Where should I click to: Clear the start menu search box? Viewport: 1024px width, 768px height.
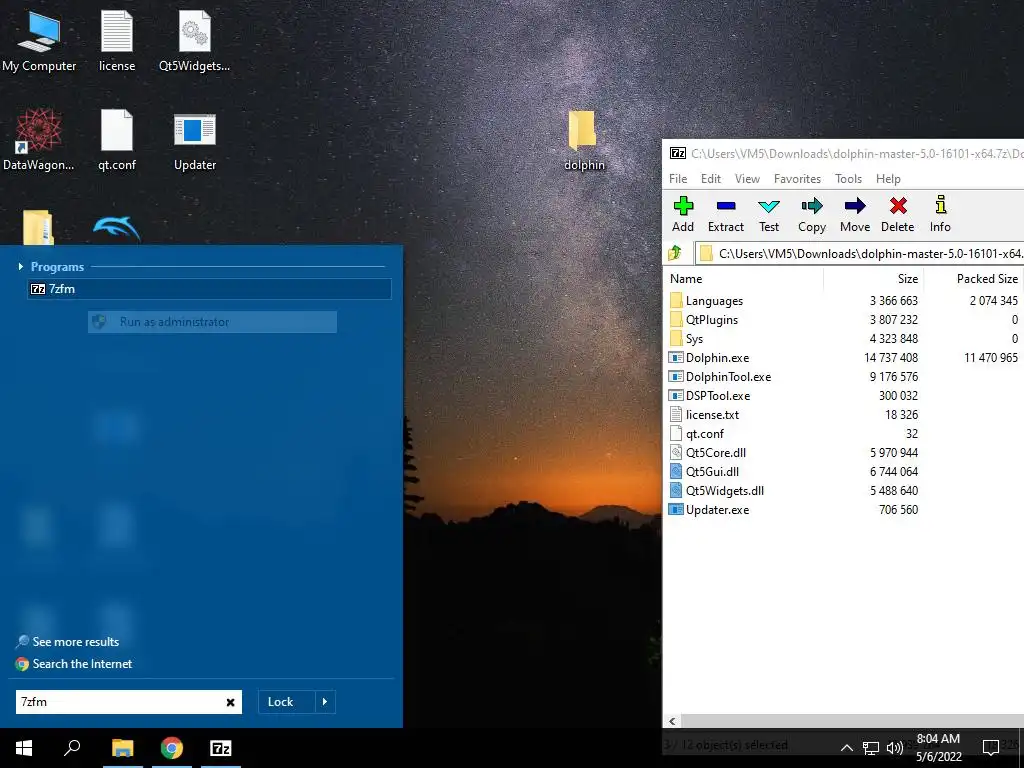(231, 702)
